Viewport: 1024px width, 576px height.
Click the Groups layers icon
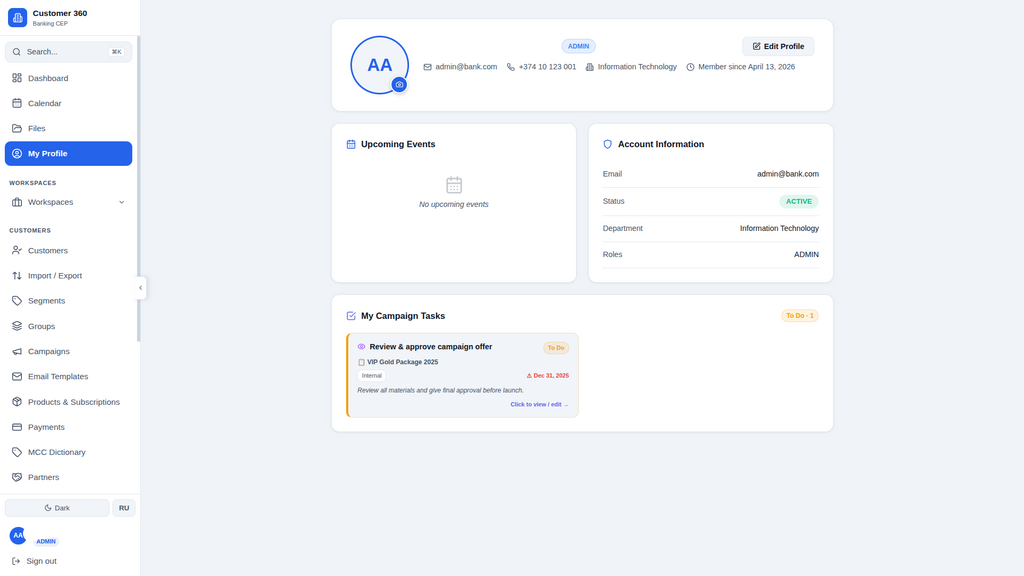point(17,326)
